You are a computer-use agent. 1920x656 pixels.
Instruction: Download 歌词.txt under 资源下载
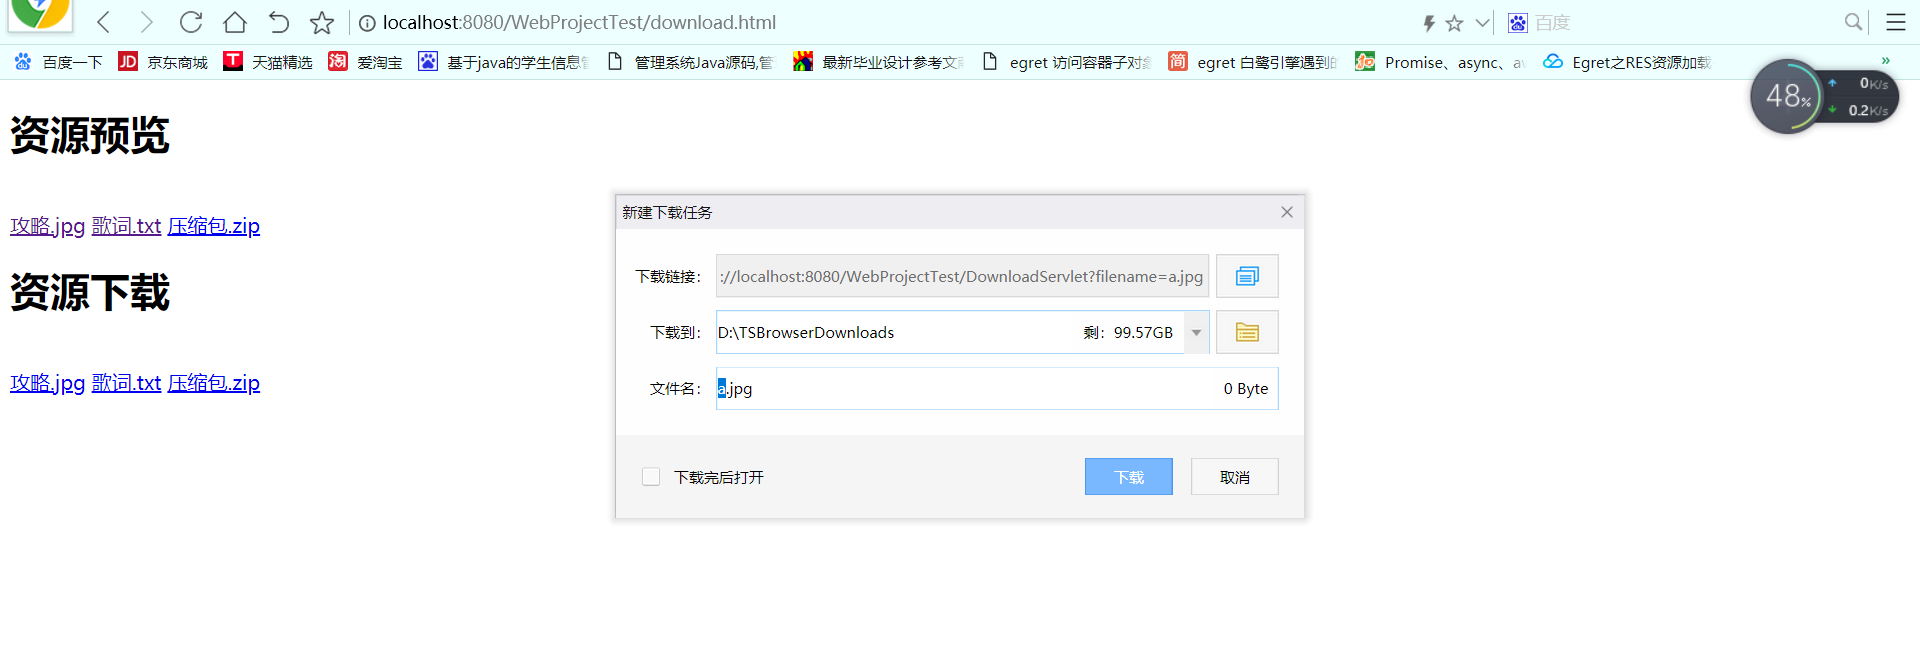(x=126, y=383)
